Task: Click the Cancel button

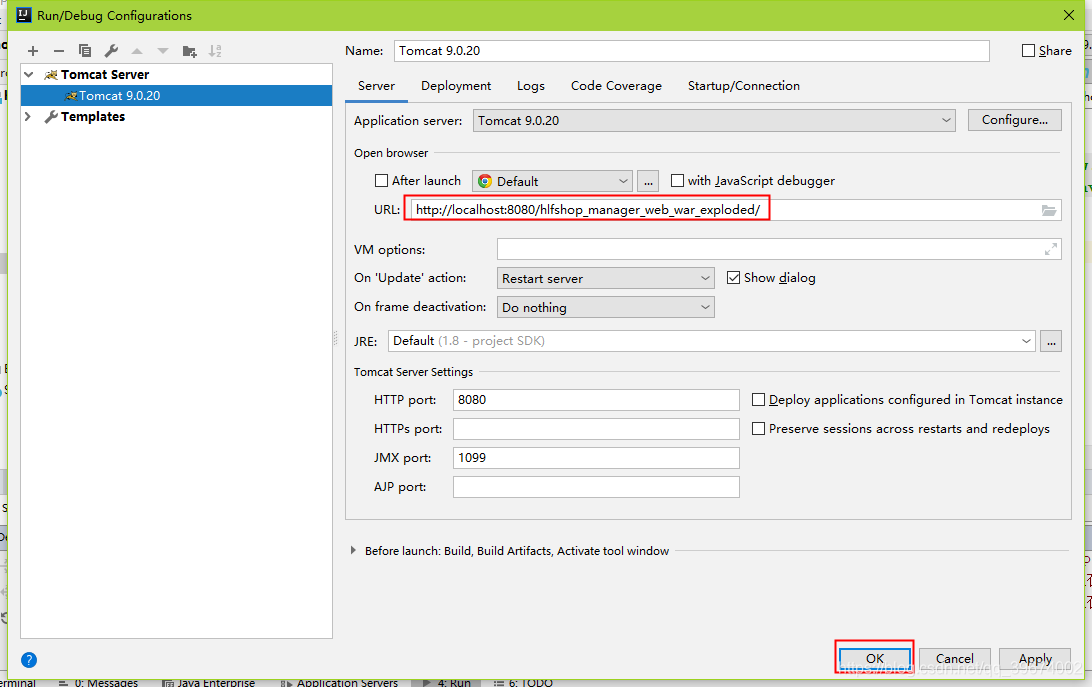Action: [x=954, y=658]
